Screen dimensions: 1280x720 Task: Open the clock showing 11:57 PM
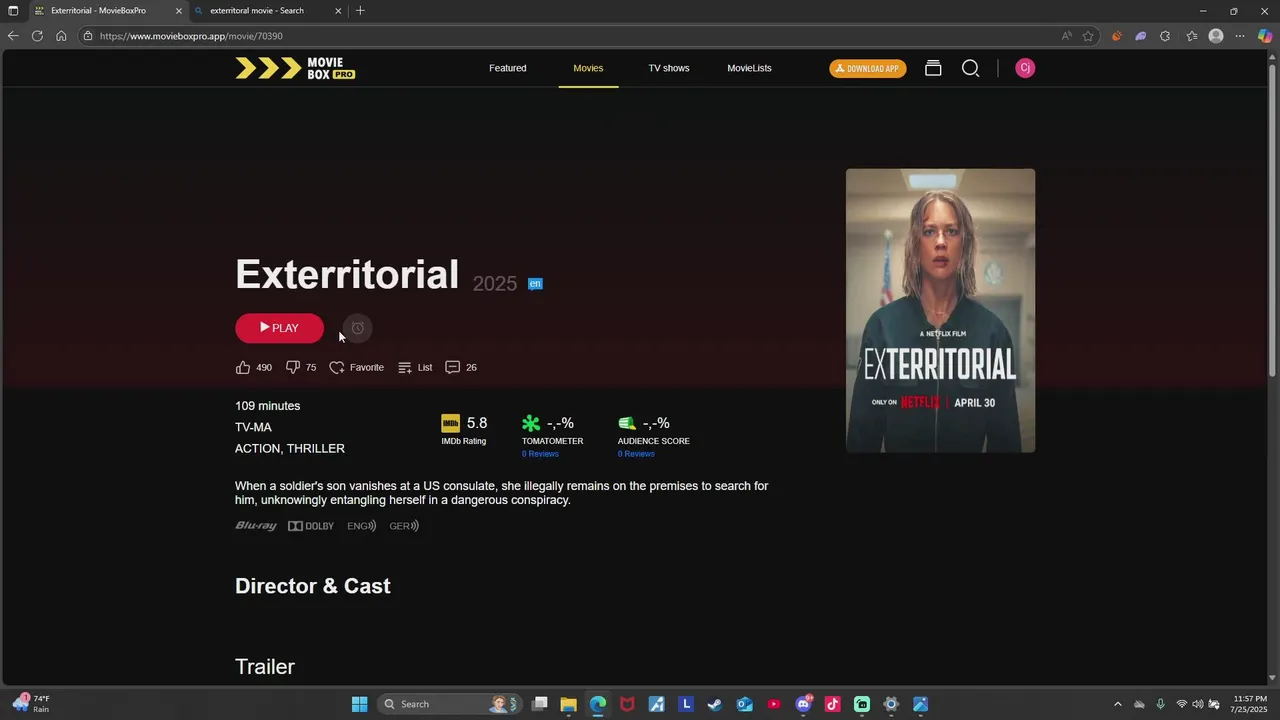tap(1250, 704)
